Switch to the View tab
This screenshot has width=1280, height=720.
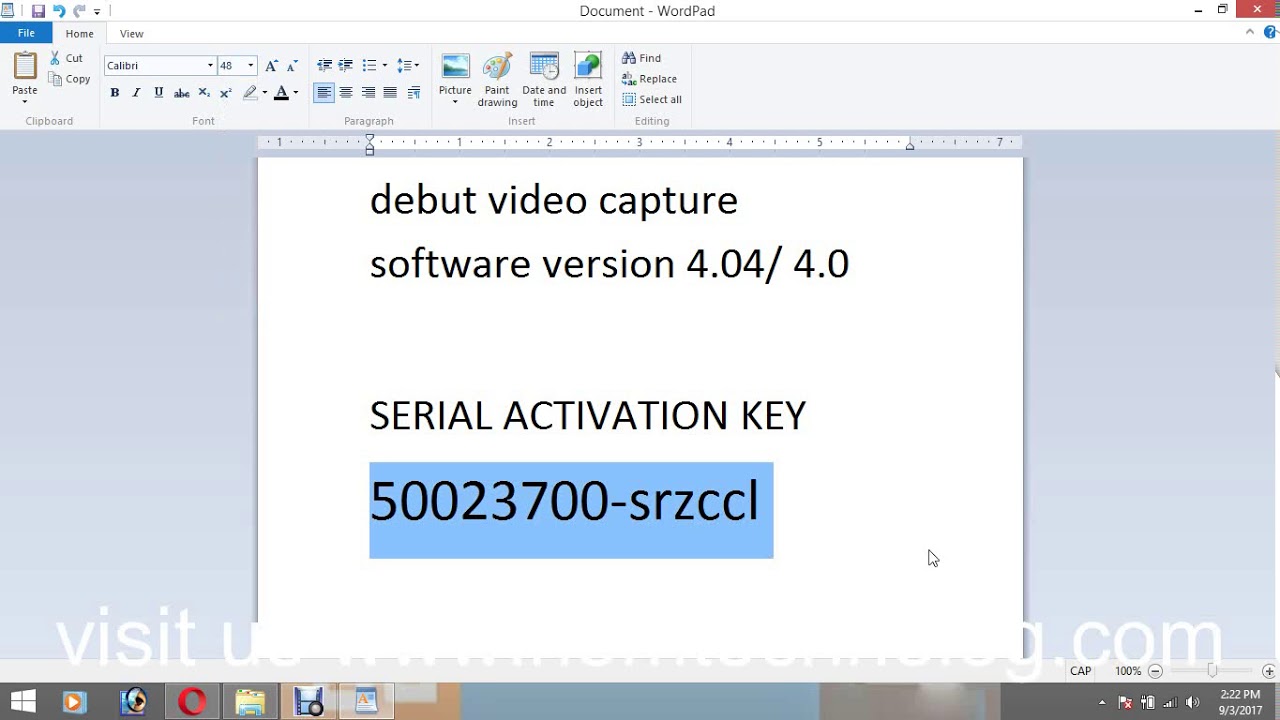131,33
